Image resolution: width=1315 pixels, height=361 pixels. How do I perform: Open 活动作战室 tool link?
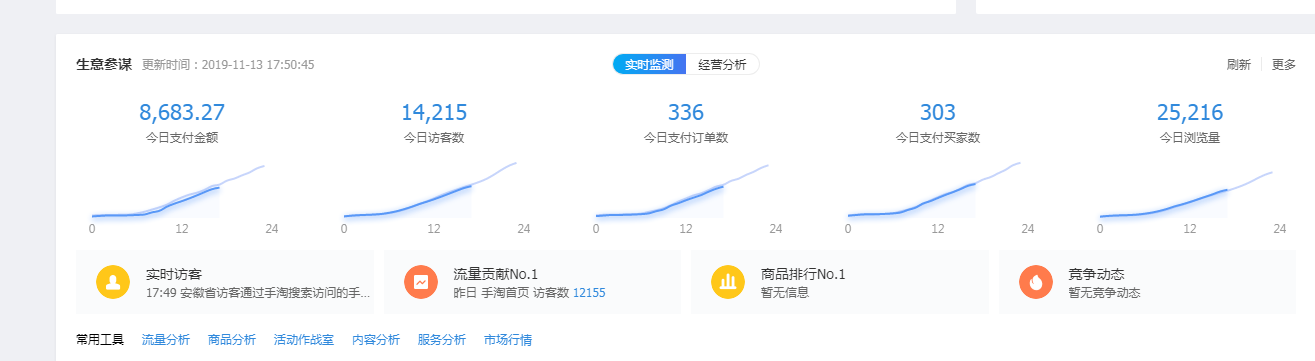click(304, 340)
